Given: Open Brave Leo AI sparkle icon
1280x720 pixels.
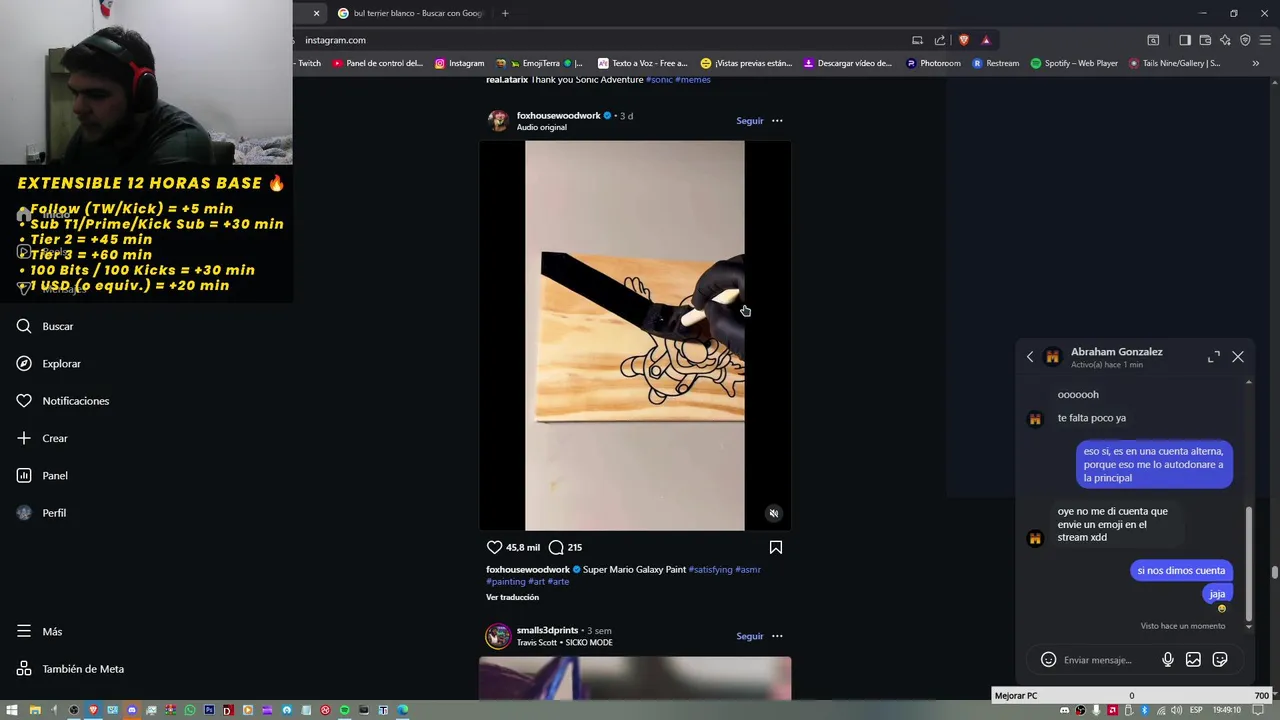Looking at the screenshot, I should coord(1225,40).
